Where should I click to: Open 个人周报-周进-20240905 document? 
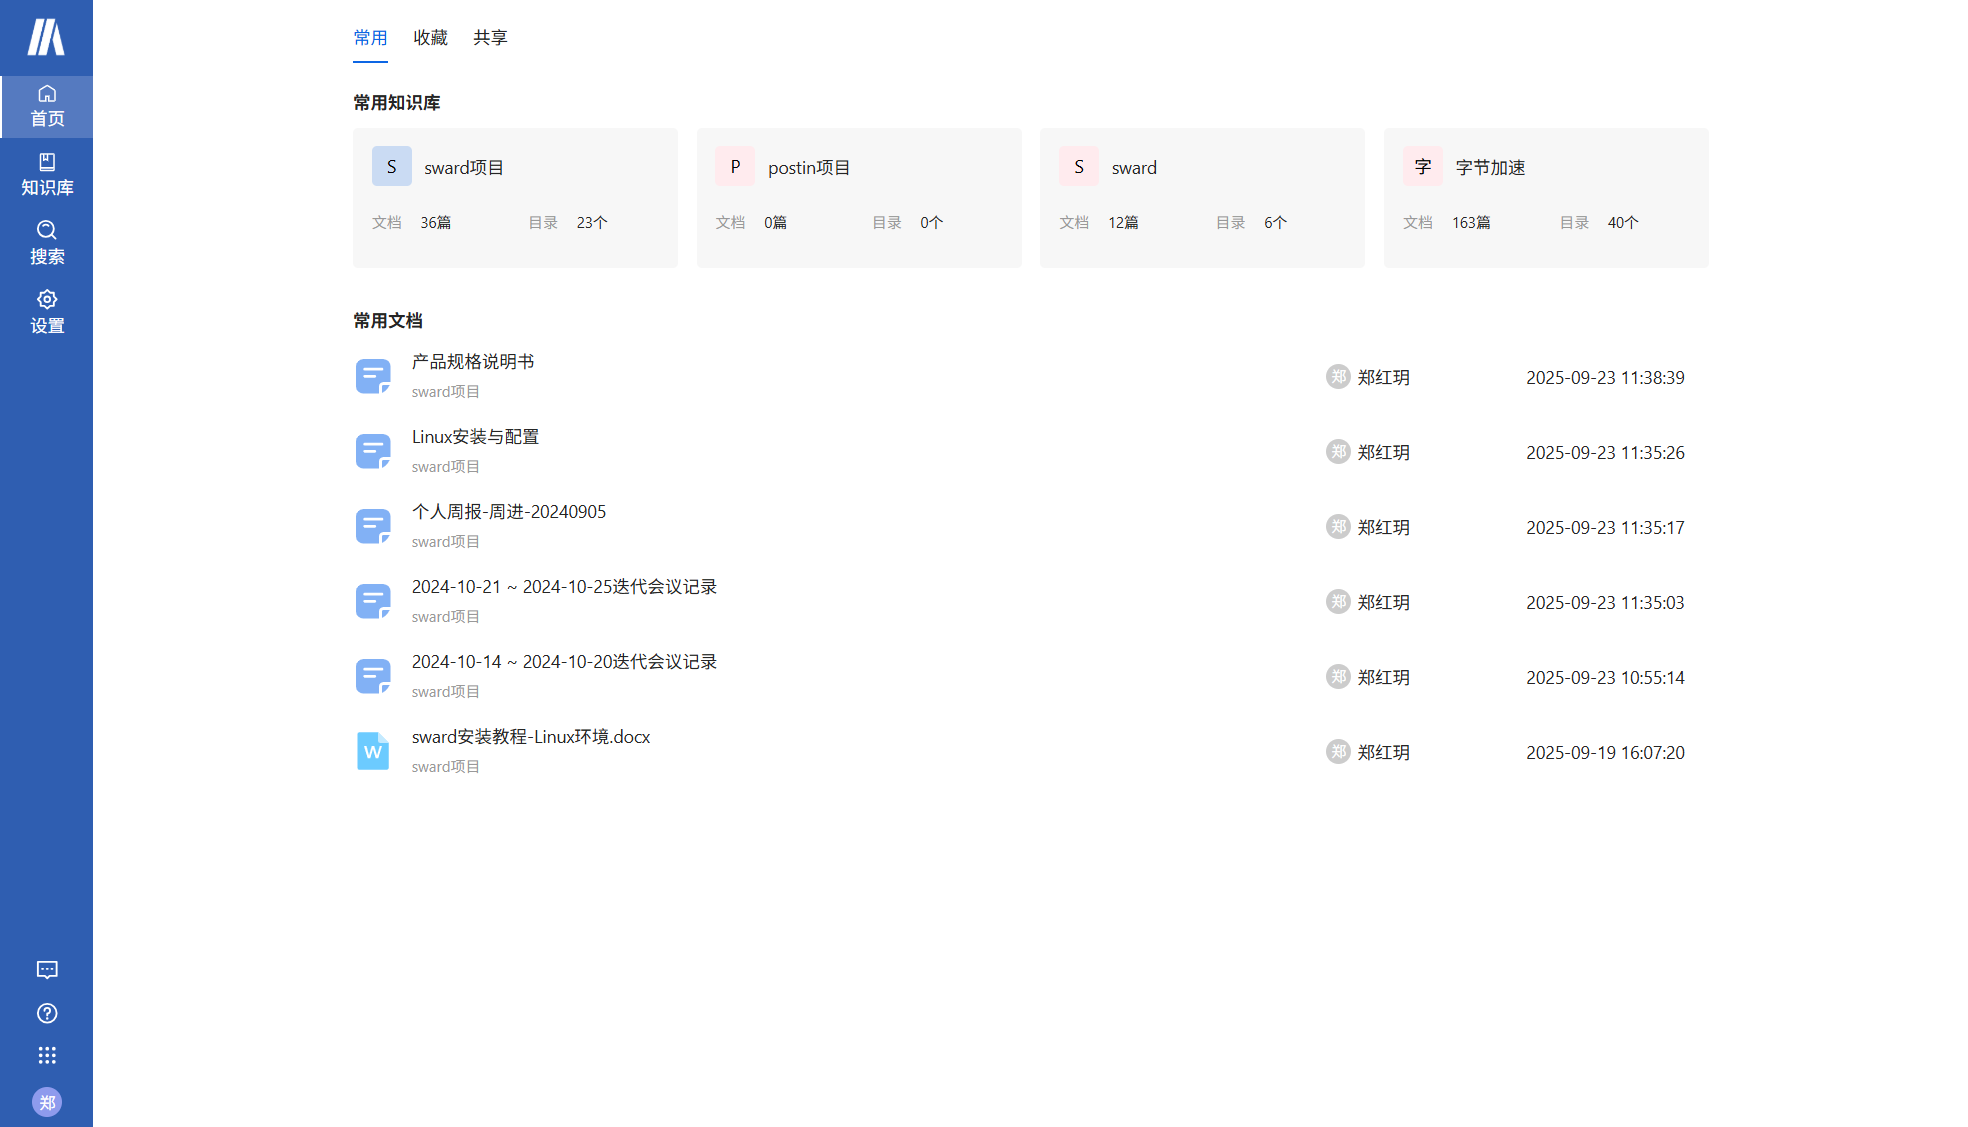pos(508,512)
